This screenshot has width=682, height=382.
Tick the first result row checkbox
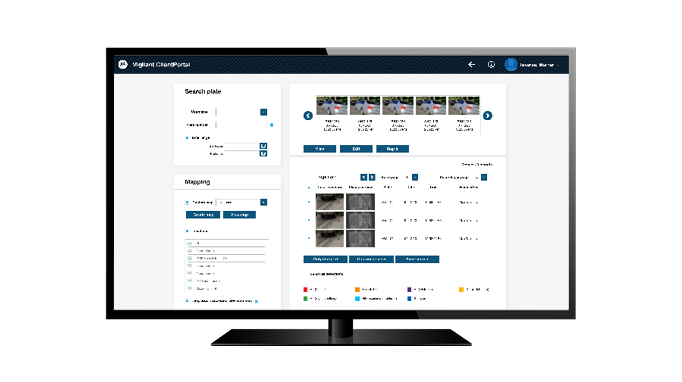click(x=309, y=202)
